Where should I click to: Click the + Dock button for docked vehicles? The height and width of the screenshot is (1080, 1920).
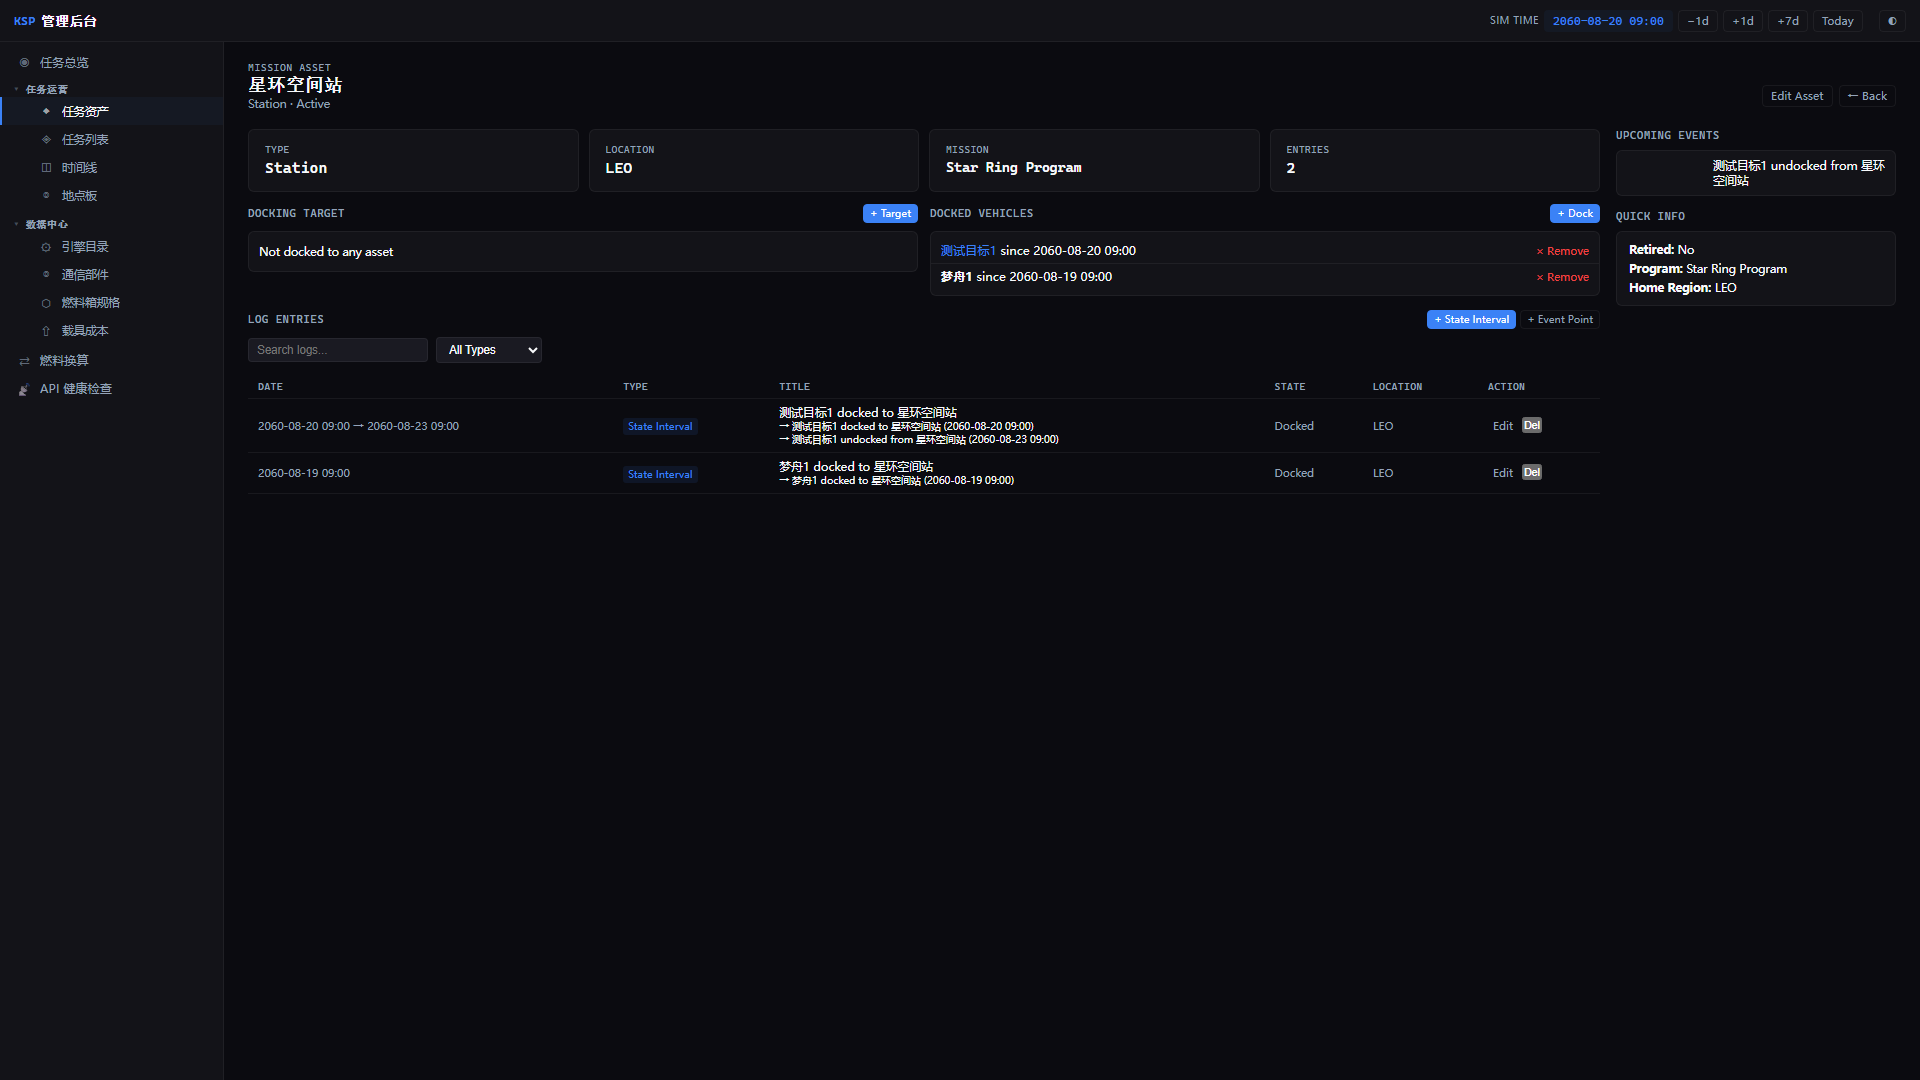(1575, 214)
